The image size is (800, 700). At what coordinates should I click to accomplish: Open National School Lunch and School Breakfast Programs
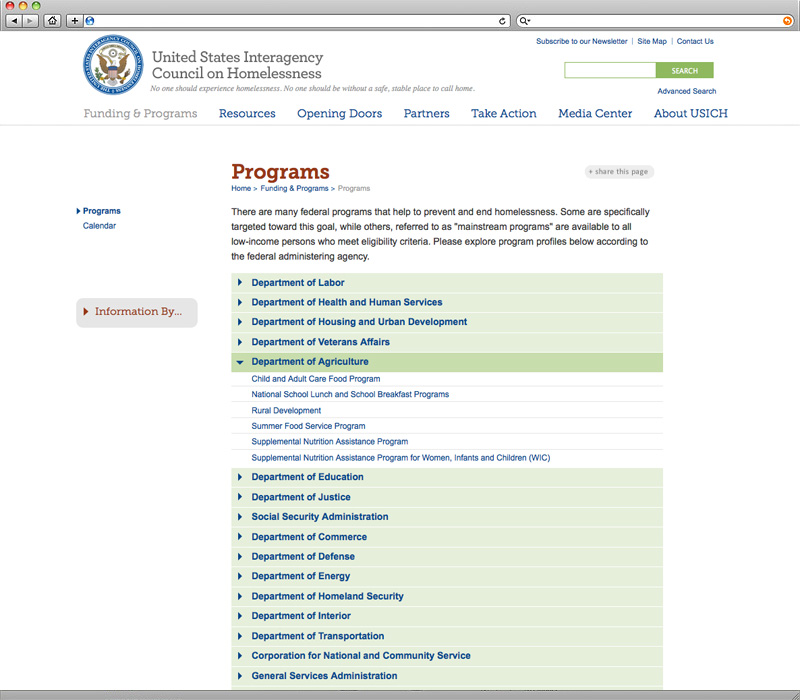[x=350, y=394]
